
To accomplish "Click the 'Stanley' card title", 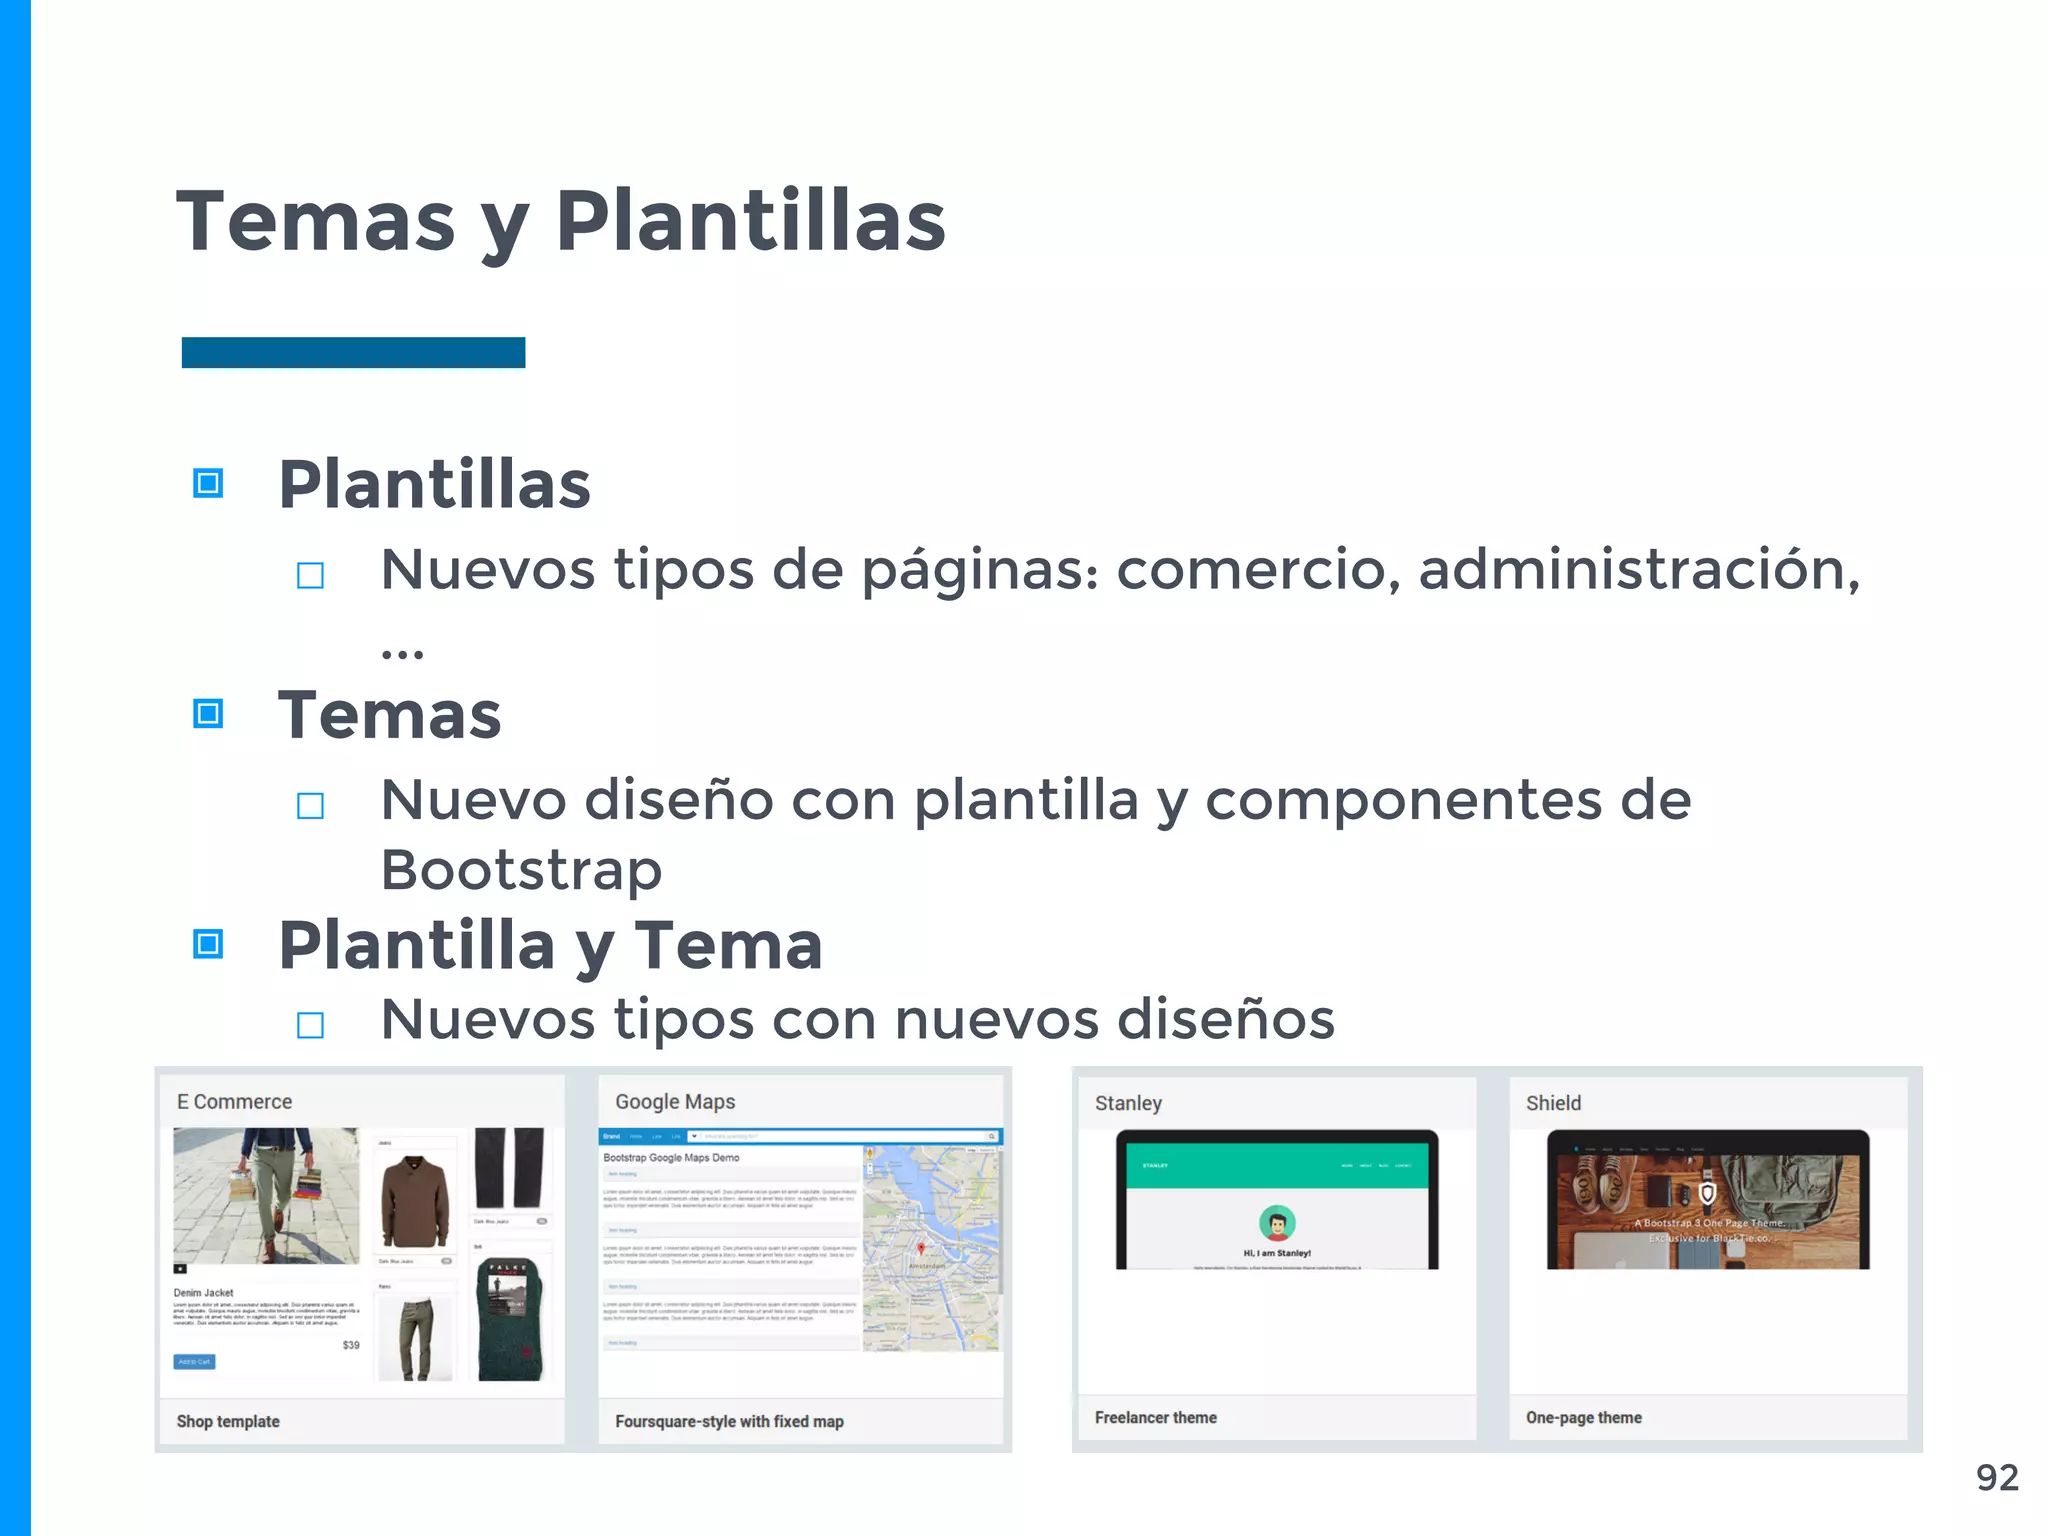I will 1128,1103.
